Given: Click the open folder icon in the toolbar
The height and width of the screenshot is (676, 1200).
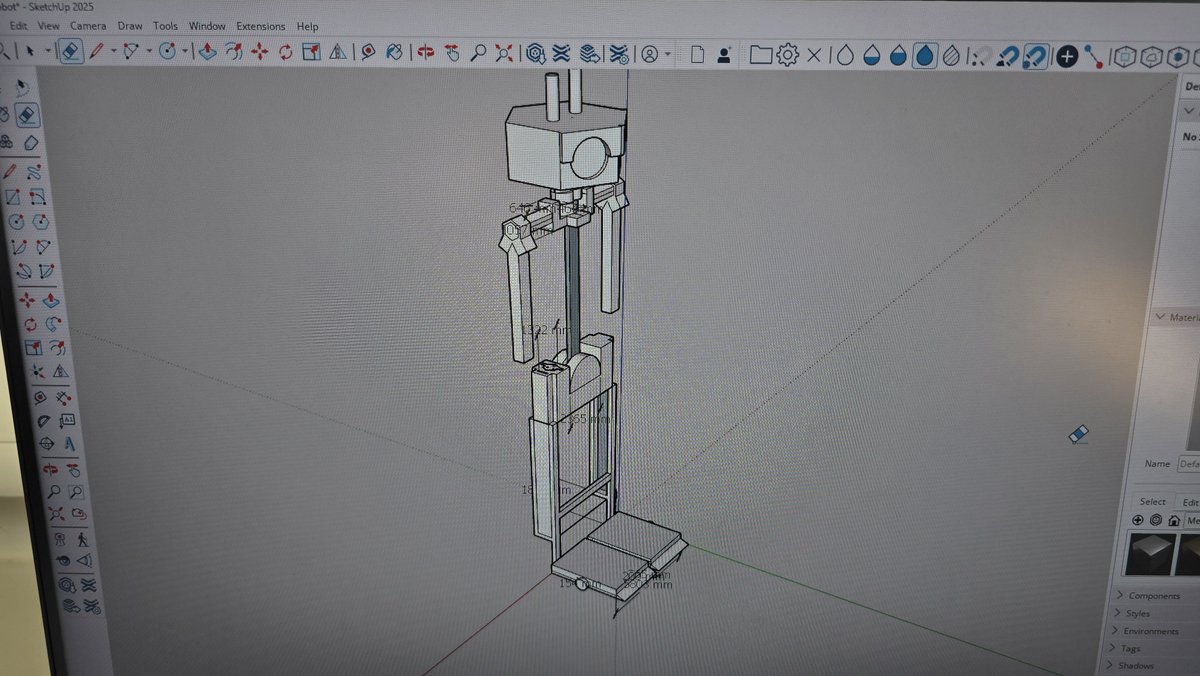Looking at the screenshot, I should point(760,54).
